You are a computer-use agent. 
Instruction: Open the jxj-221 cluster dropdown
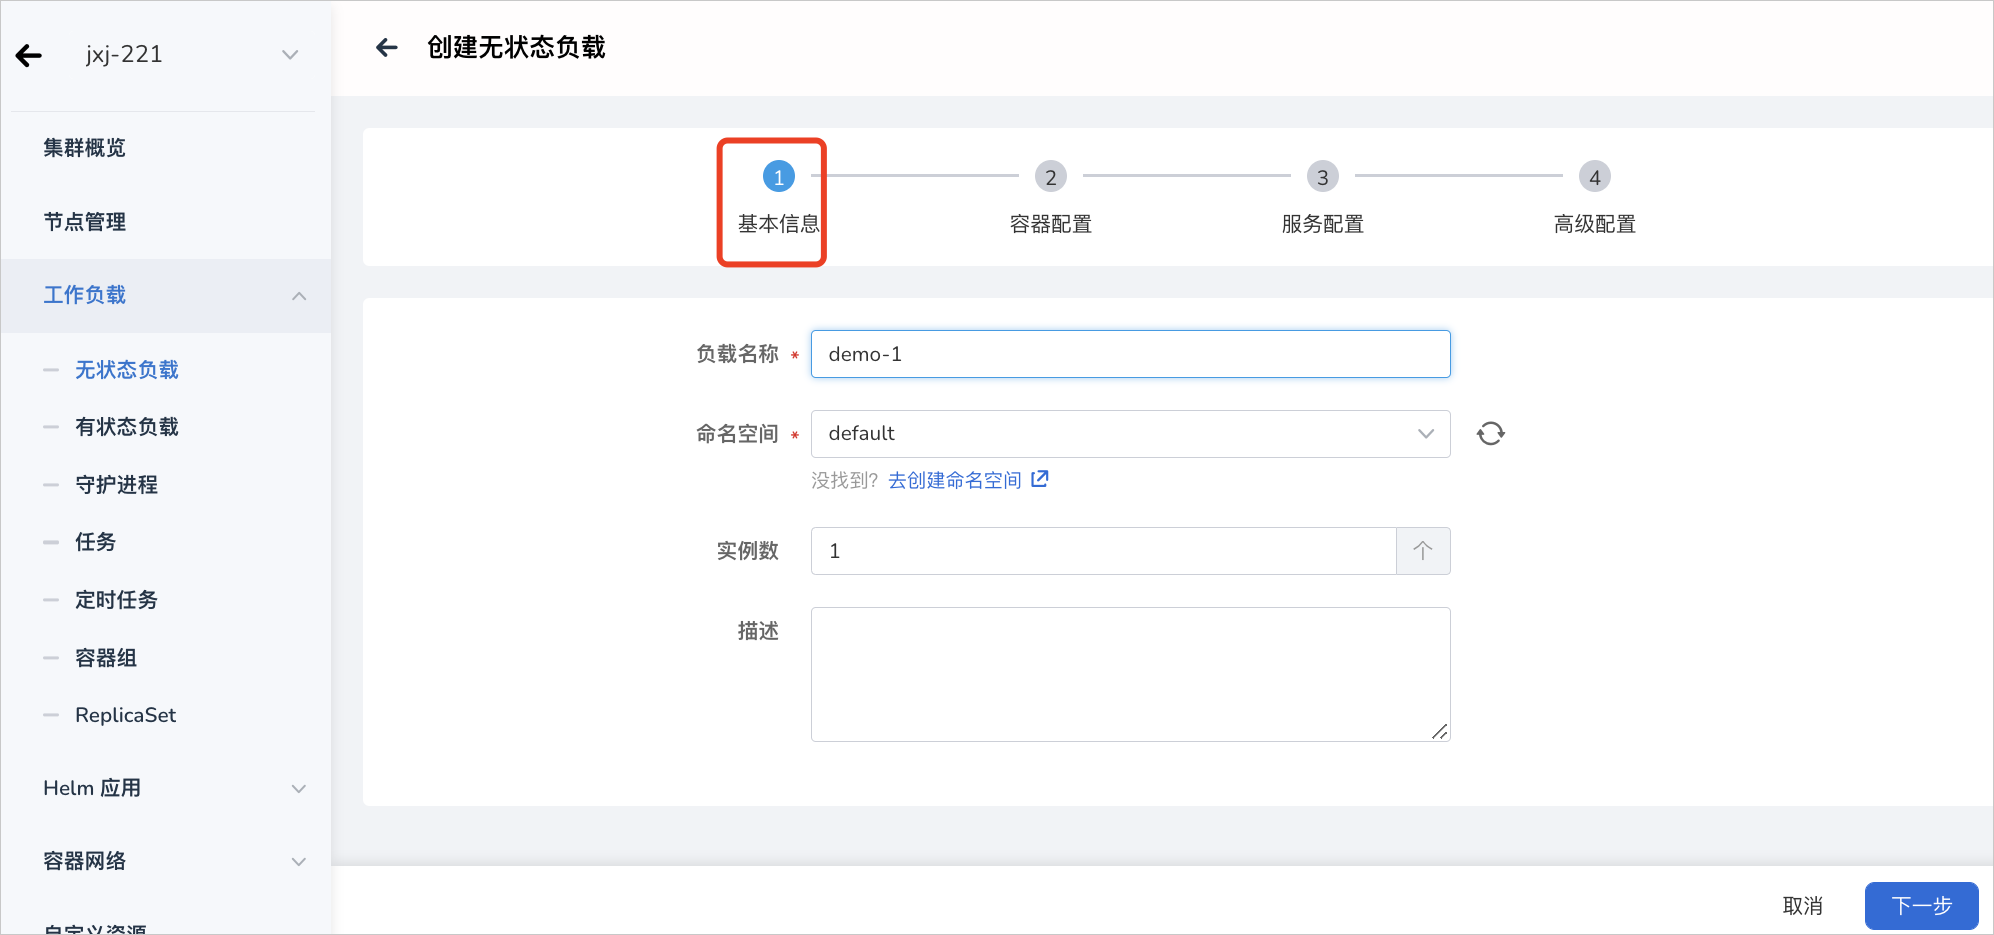click(x=290, y=55)
